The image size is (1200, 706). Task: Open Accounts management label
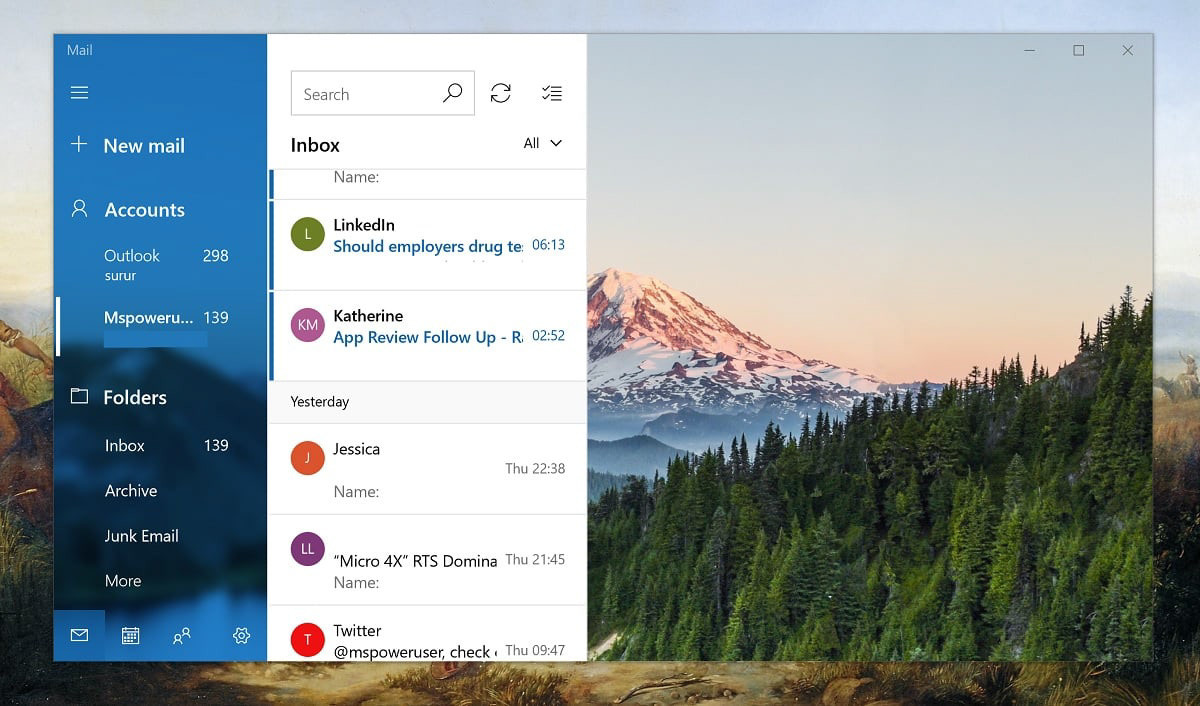145,210
